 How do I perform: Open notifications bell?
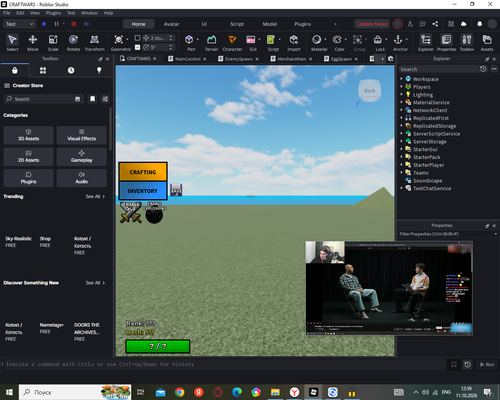pos(479,24)
